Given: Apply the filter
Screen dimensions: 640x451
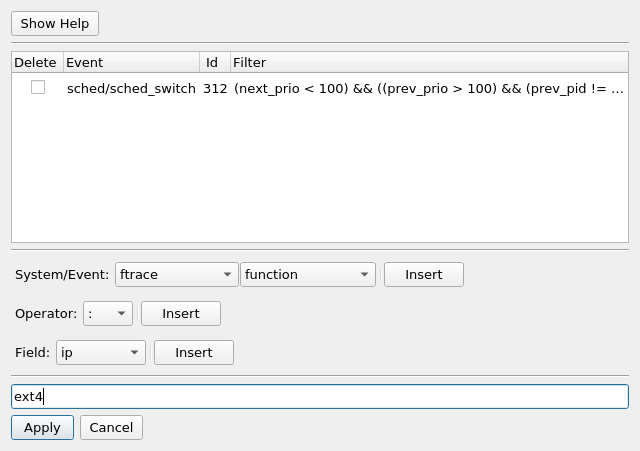Looking at the screenshot, I should click(42, 427).
